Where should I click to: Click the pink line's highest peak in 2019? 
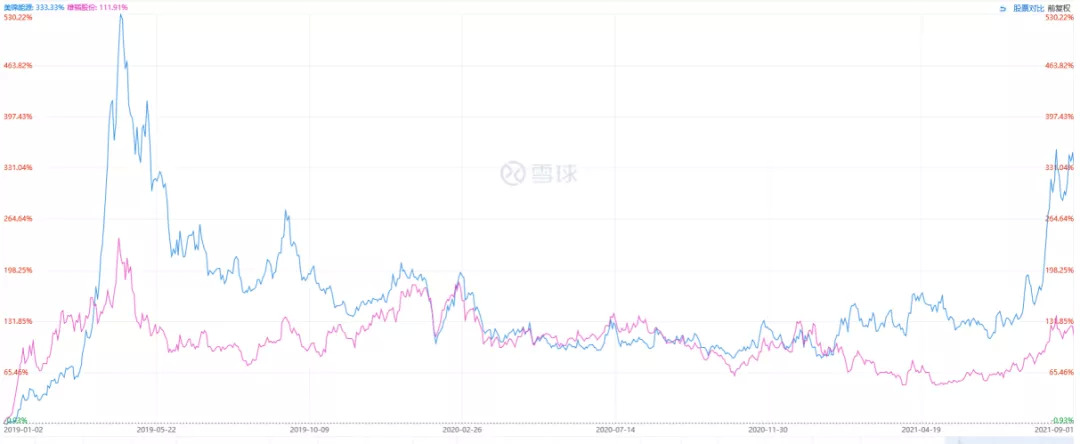coord(118,239)
